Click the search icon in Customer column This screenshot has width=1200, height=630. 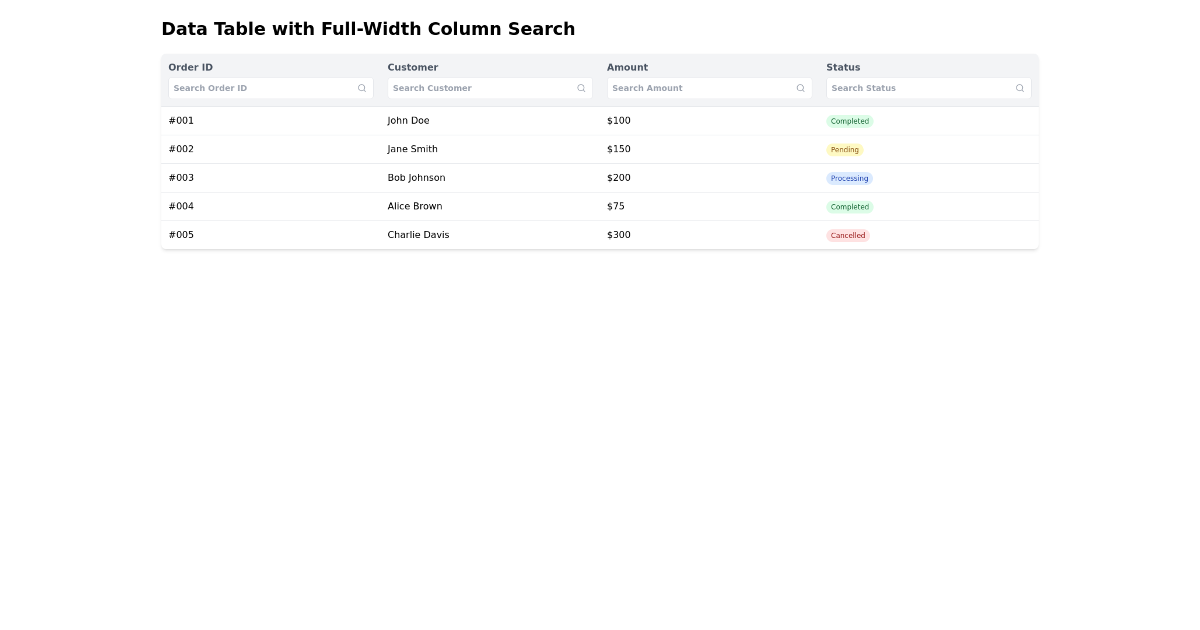(581, 88)
